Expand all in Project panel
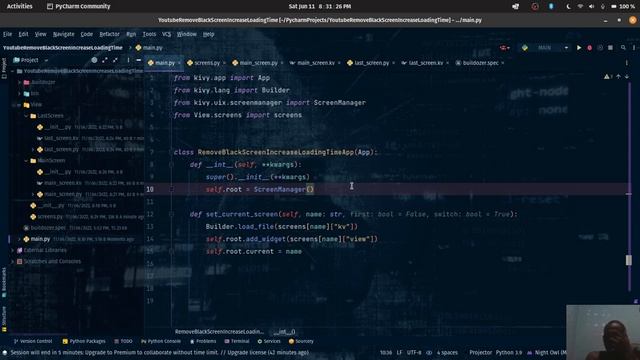 pos(105,60)
